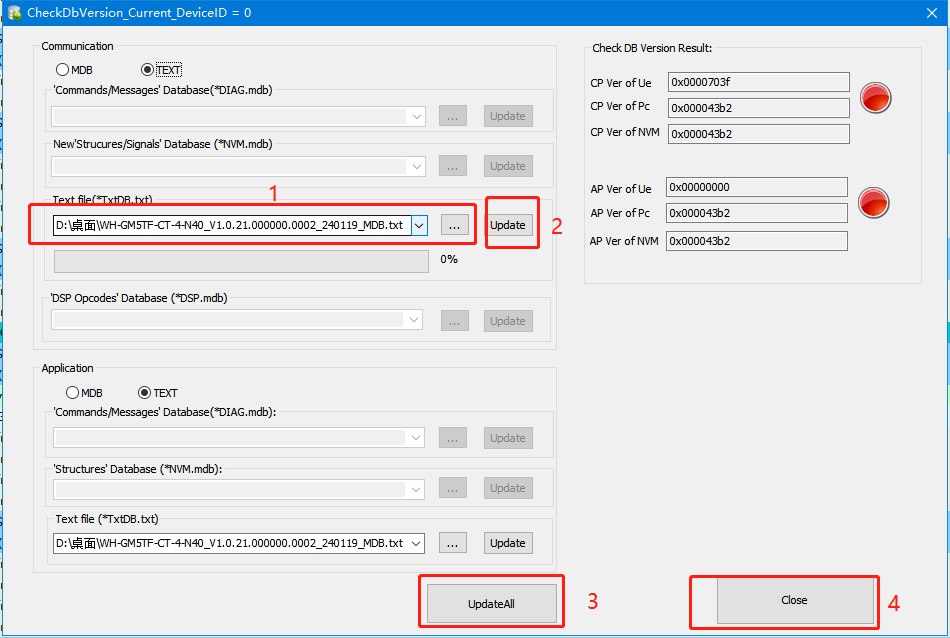Close the CheckDbVersion window
This screenshot has width=950, height=638.
pos(924,12)
